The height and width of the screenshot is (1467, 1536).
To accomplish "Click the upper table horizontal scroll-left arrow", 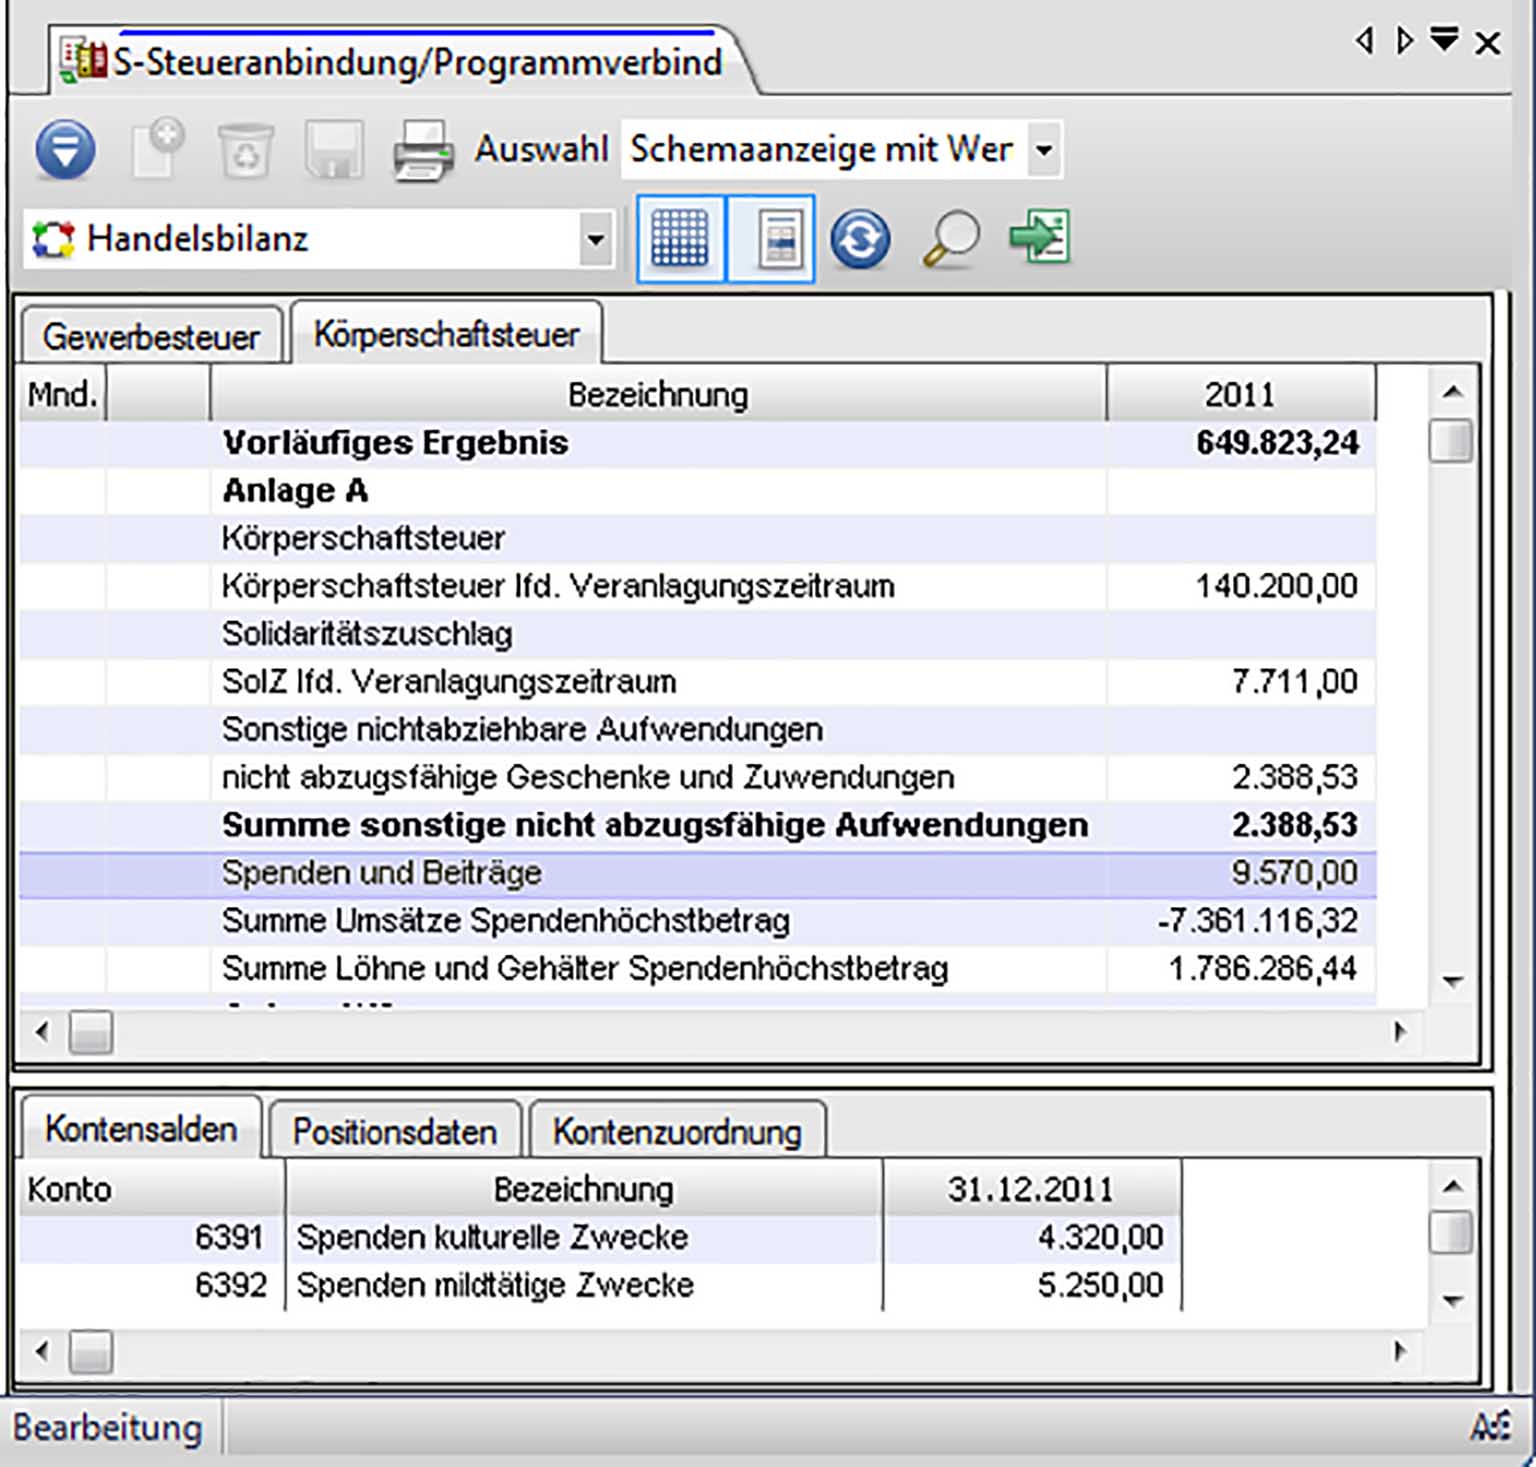I will coord(42,1032).
